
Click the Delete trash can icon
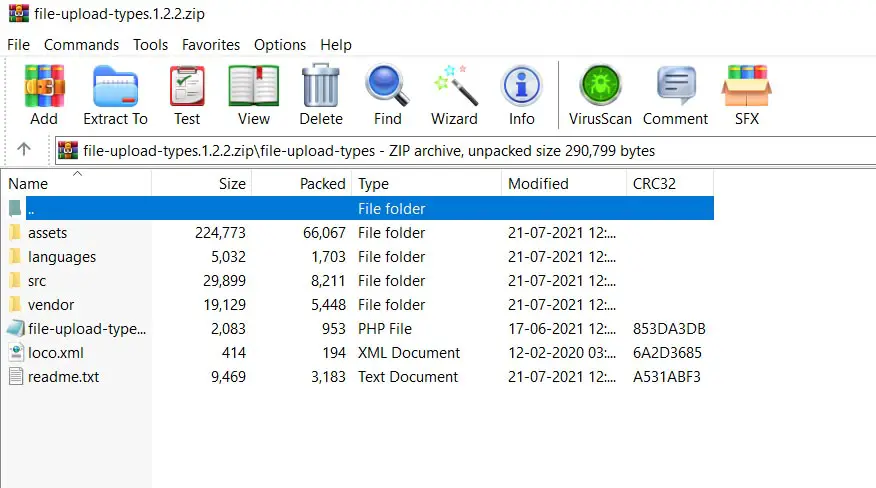(x=321, y=85)
